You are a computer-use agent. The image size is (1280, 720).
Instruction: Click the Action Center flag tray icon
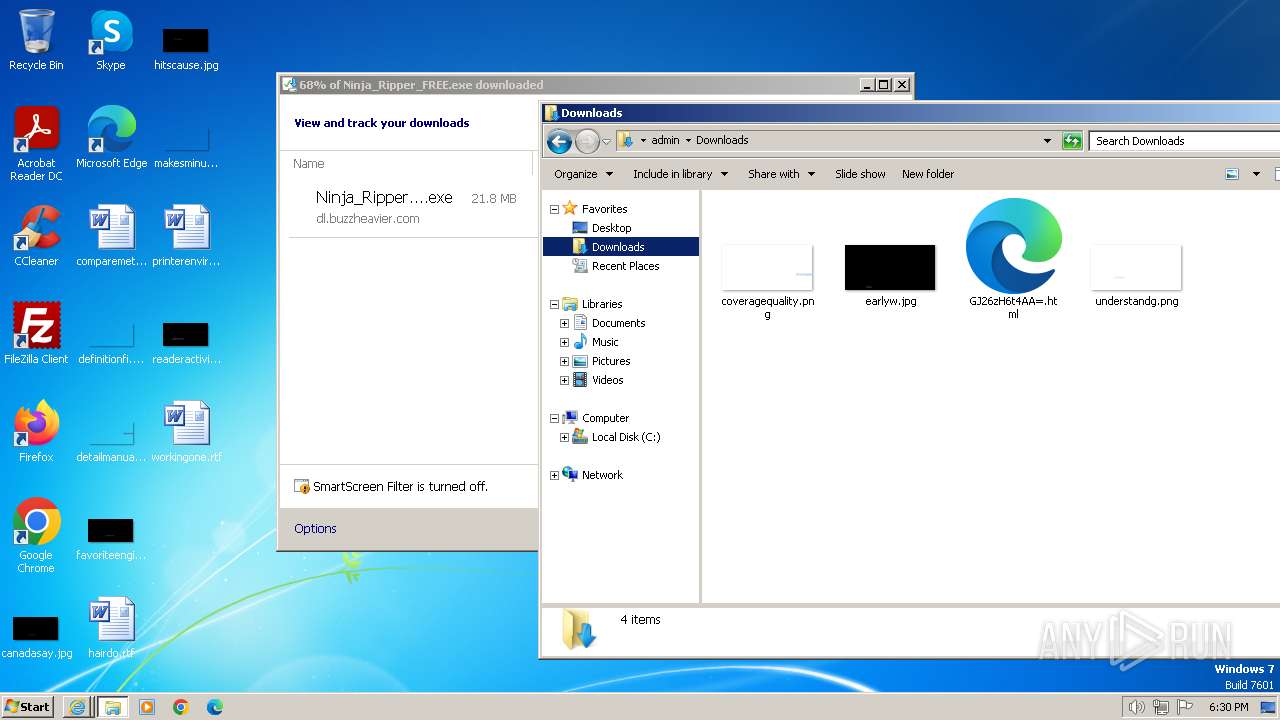click(1185, 707)
